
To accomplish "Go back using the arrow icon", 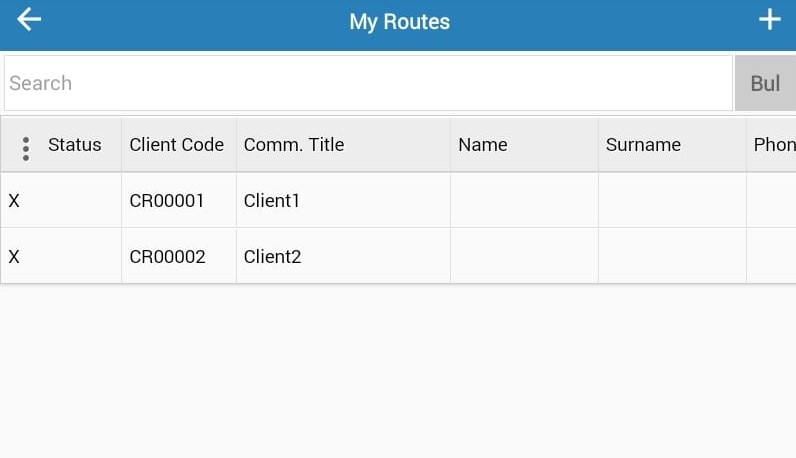I will pos(29,20).
